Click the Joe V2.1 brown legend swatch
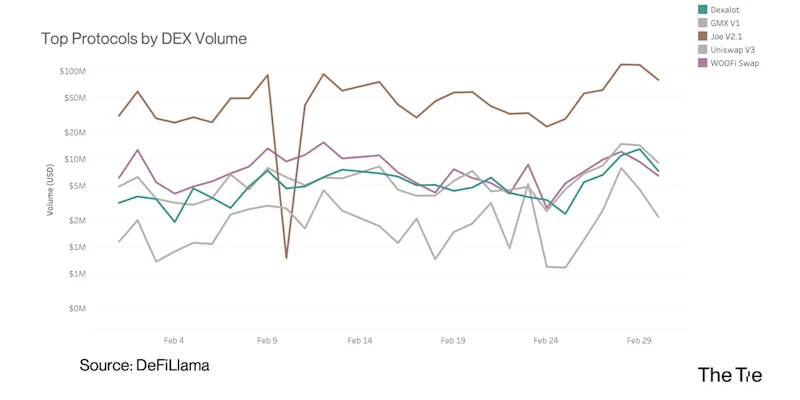Screen dimensions: 800x400 point(703,36)
